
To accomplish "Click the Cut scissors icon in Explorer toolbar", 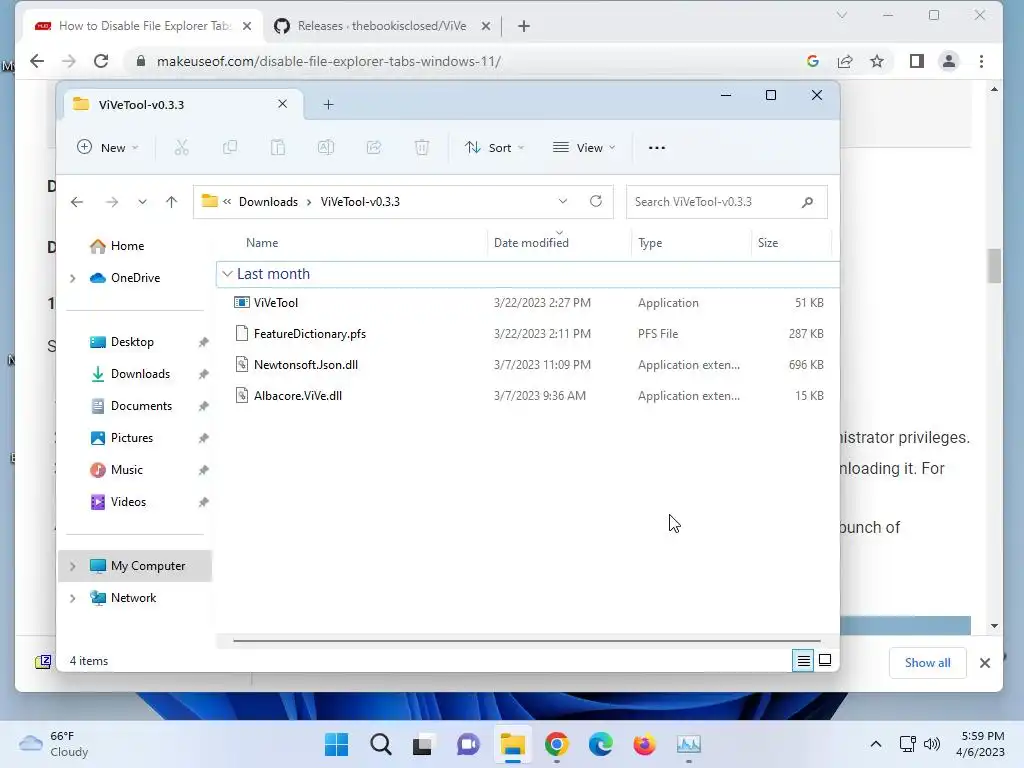I will tap(182, 148).
